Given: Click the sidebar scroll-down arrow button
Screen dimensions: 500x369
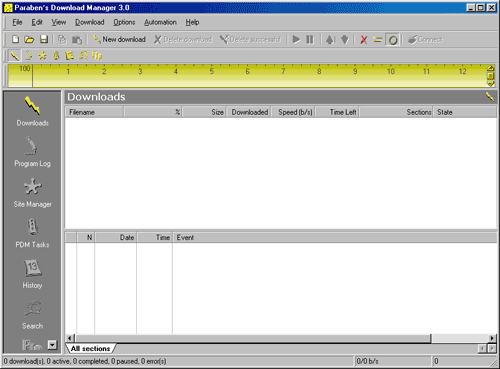Looking at the screenshot, I should pos(52,345).
